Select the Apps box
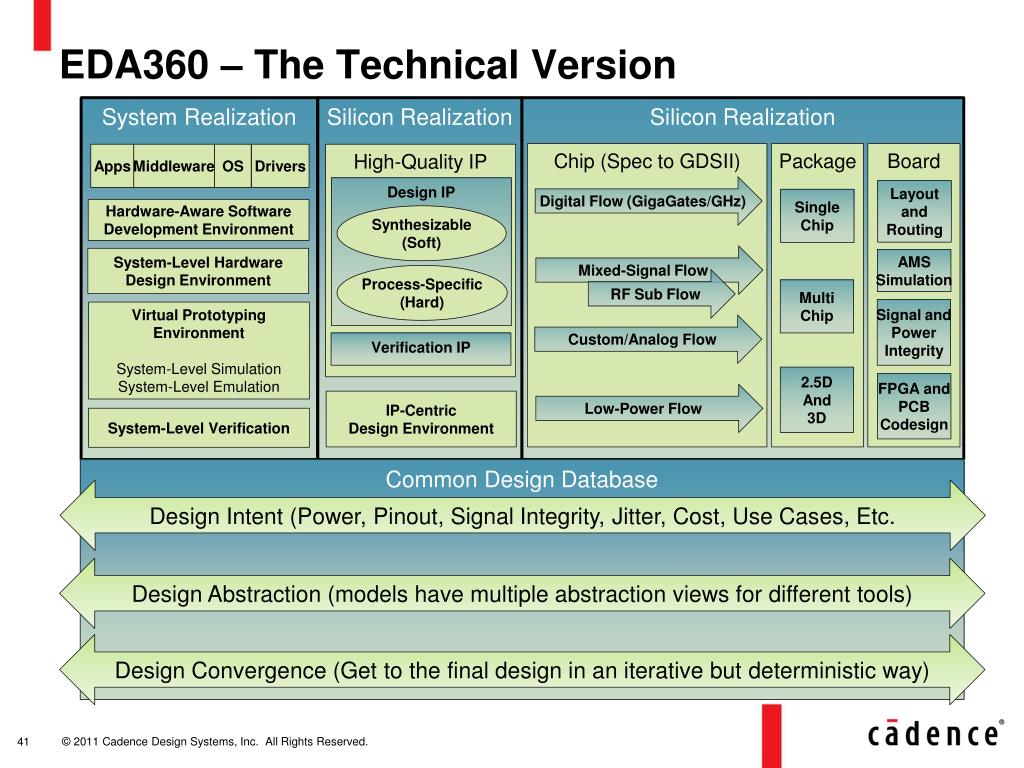This screenshot has height=768, width=1024. pyautogui.click(x=112, y=166)
